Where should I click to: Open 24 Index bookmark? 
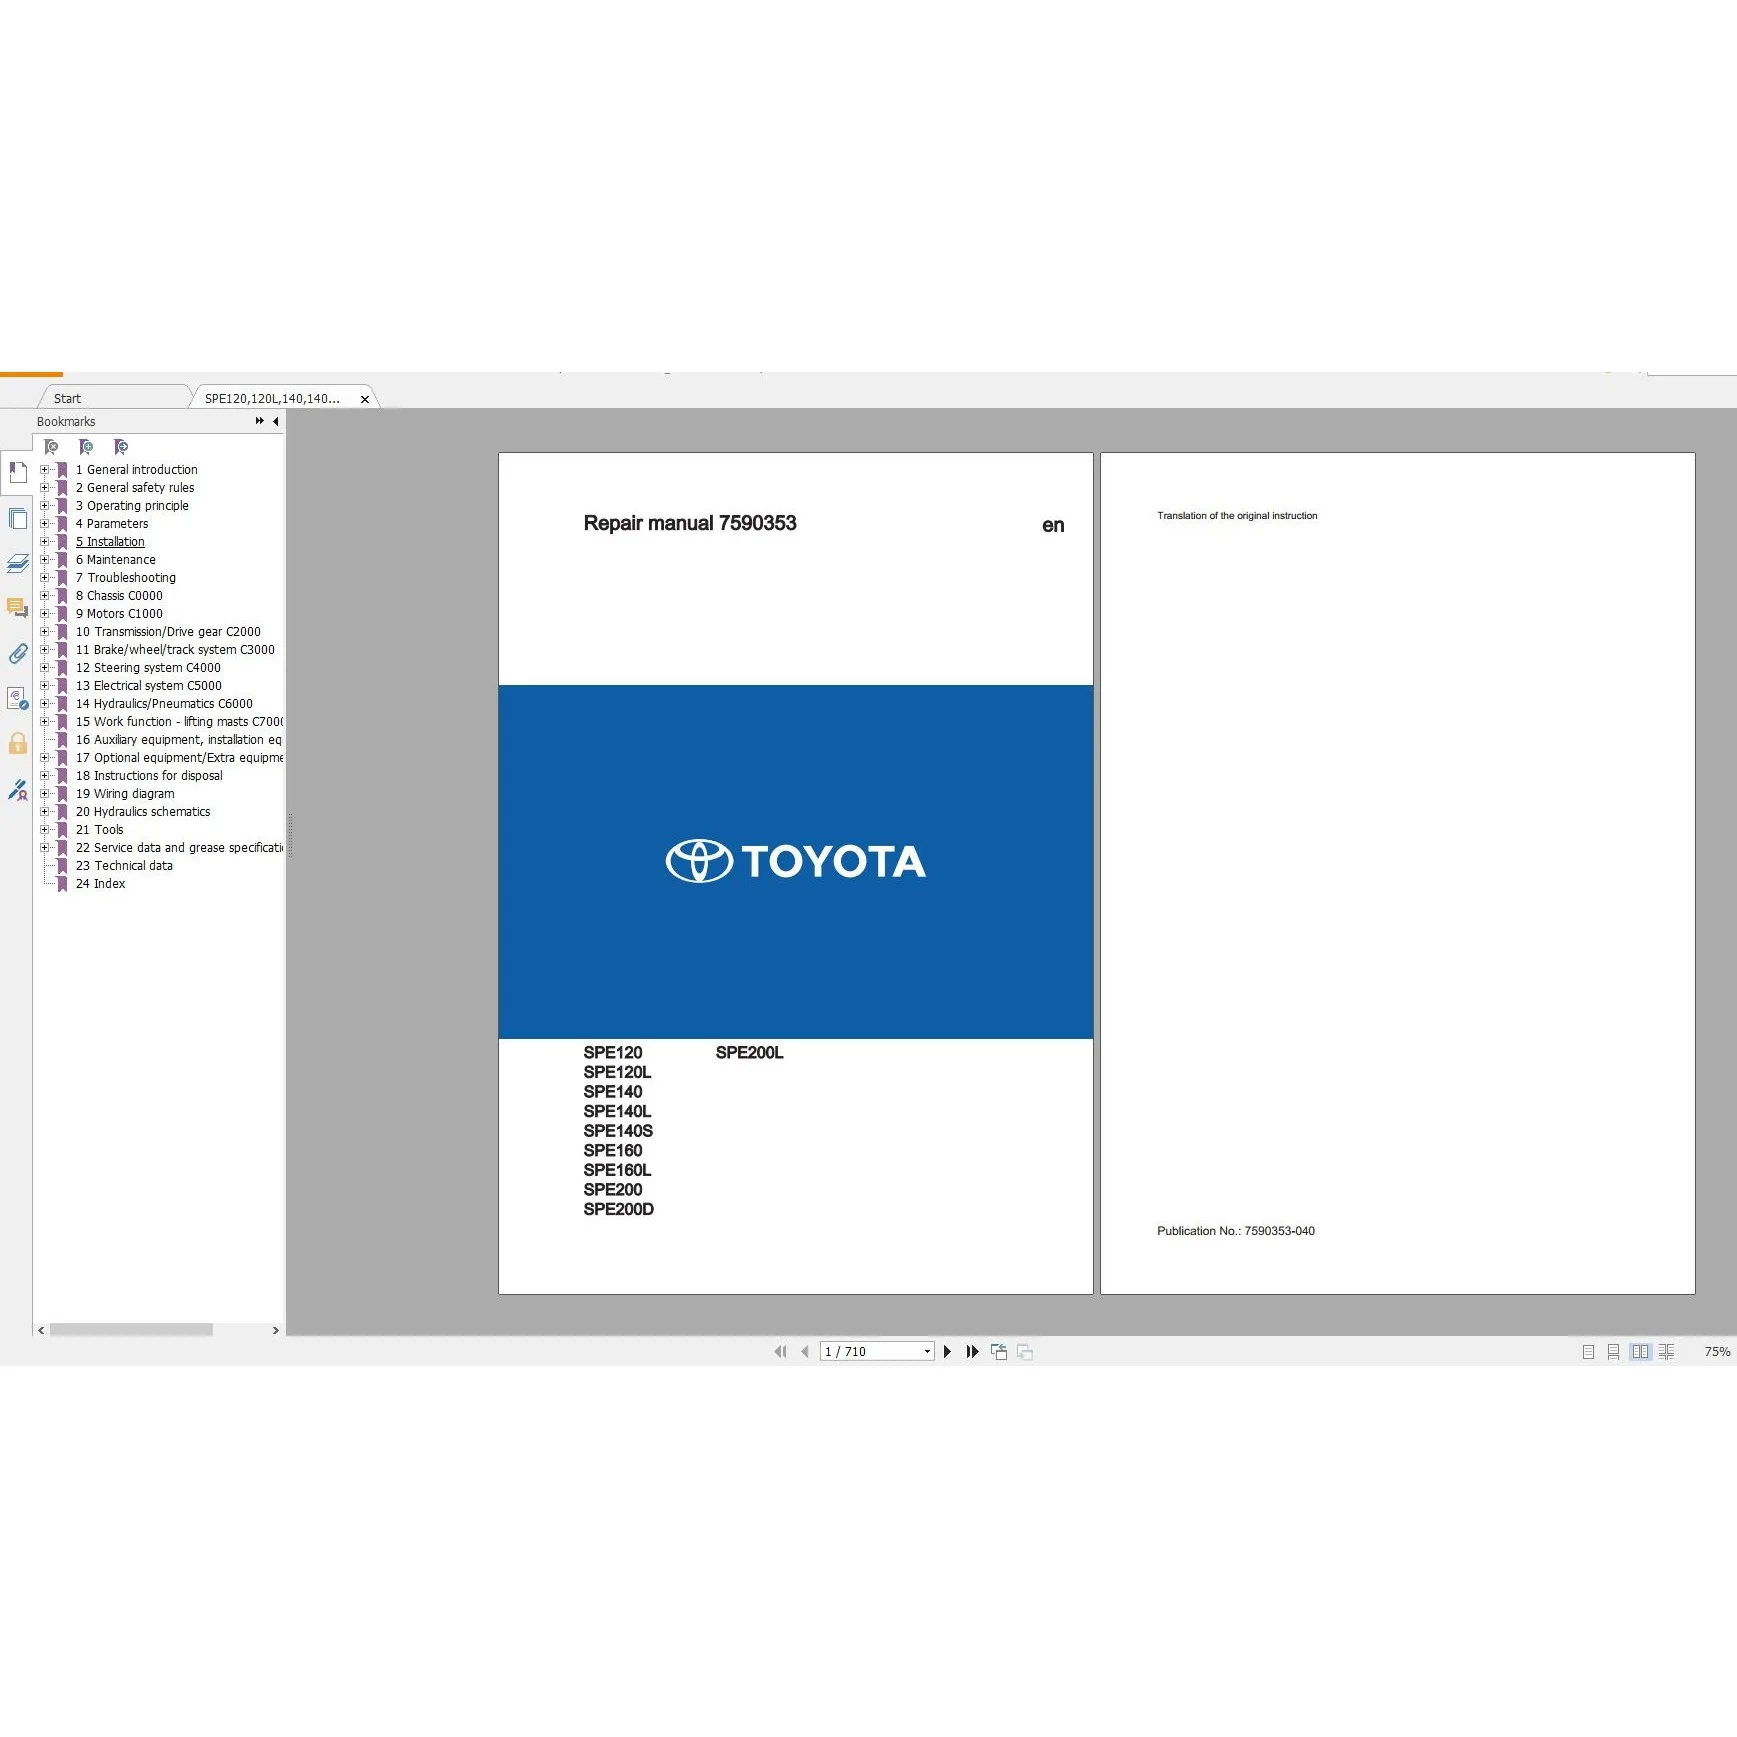tap(100, 883)
